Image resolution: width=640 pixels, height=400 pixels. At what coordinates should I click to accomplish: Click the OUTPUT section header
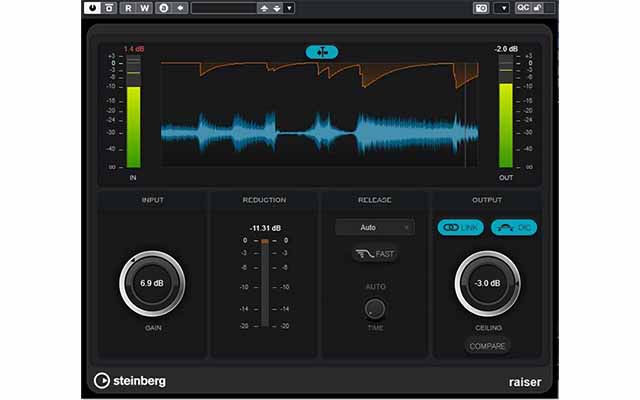point(487,200)
